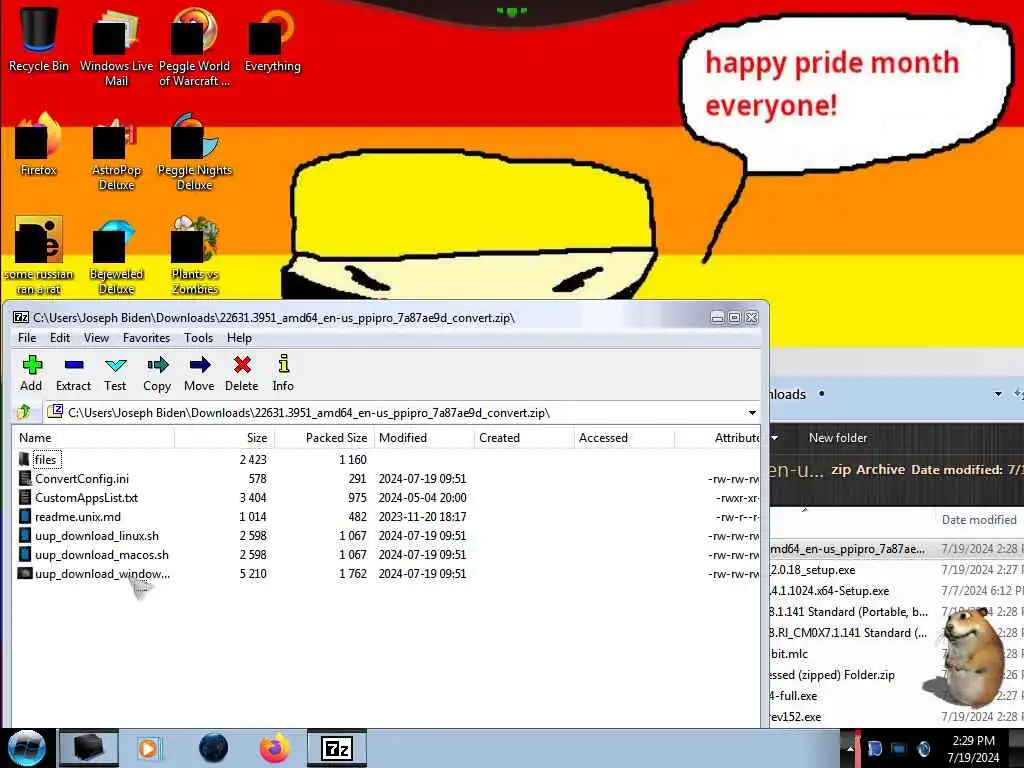The height and width of the screenshot is (768, 1024).
Task: Open the View menu
Action: [x=96, y=338]
